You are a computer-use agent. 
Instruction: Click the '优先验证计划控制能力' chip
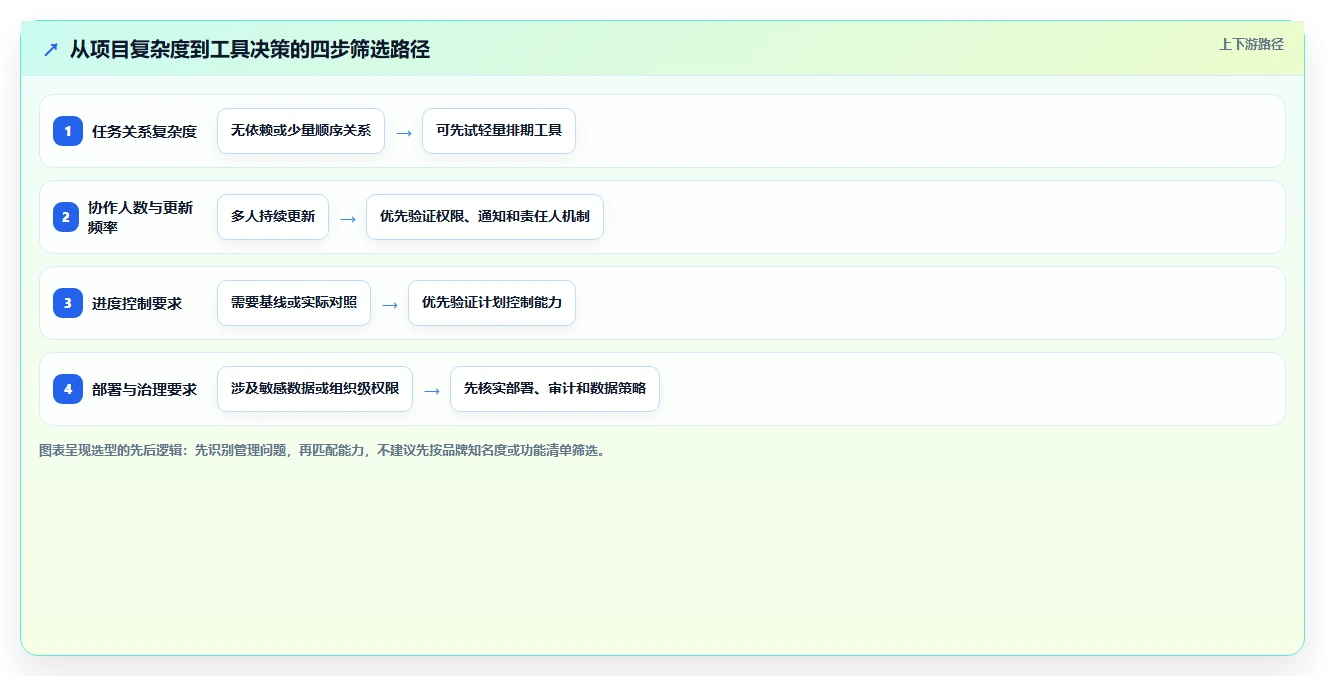click(492, 303)
